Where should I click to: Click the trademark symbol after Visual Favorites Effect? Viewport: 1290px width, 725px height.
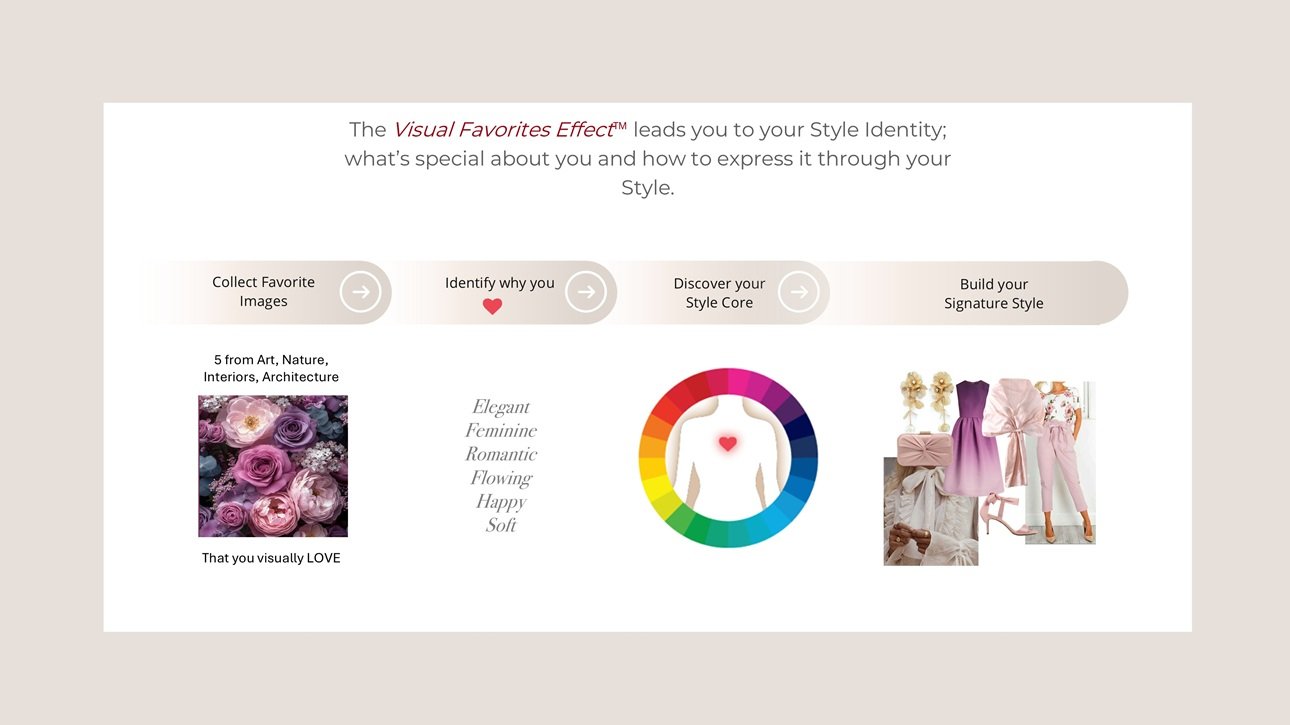pyautogui.click(x=619, y=124)
